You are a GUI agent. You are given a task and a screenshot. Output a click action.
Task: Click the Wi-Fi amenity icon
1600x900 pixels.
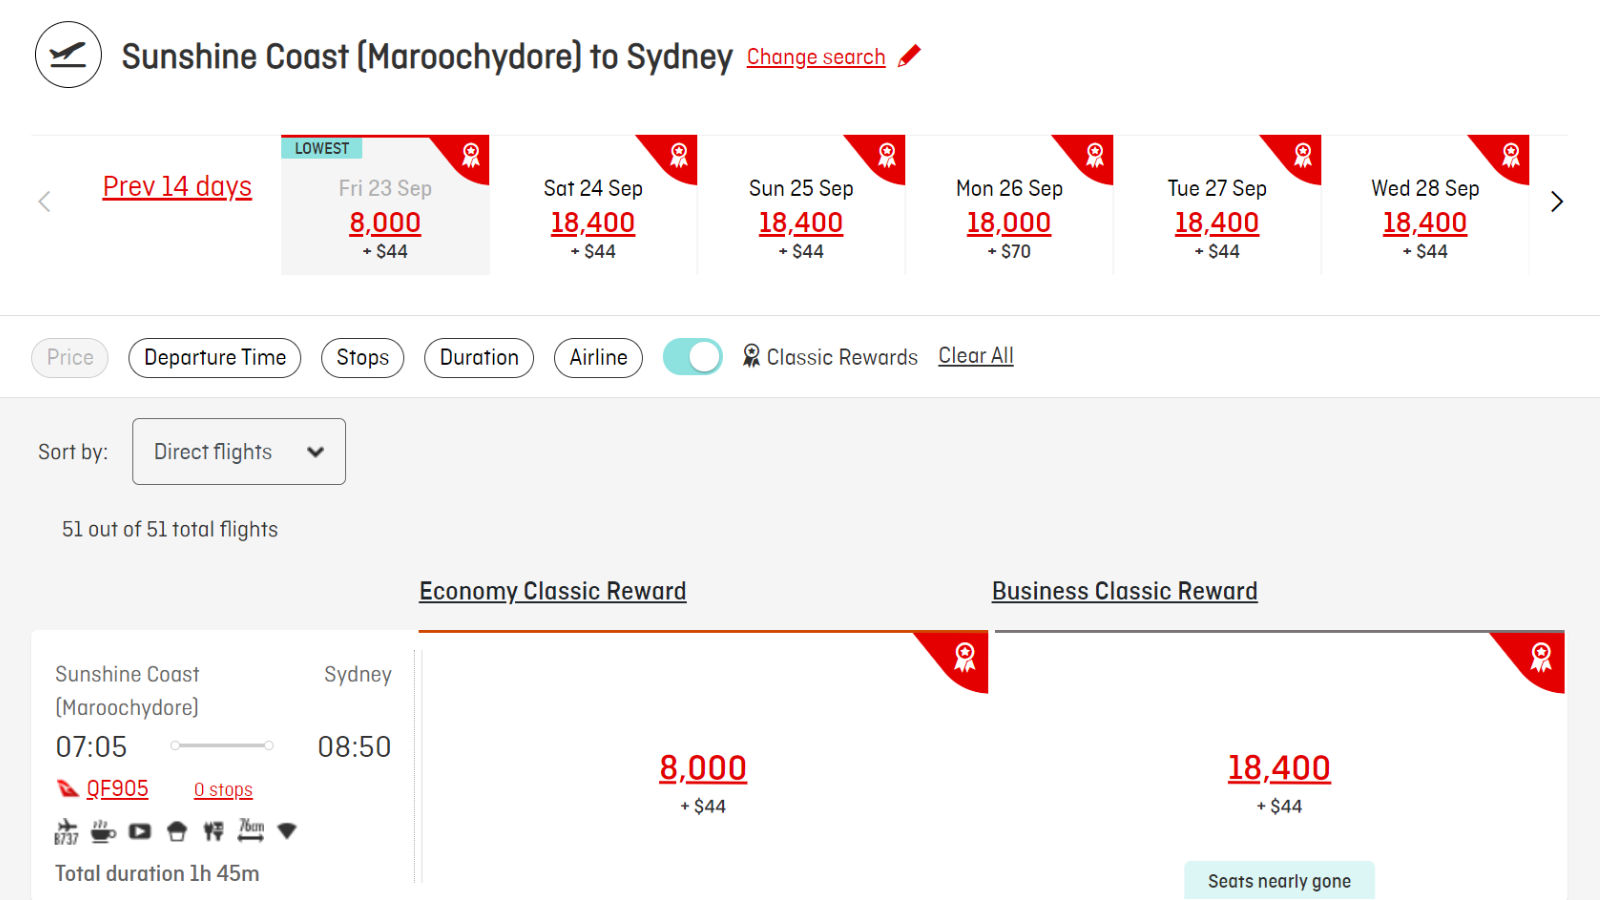coord(287,831)
